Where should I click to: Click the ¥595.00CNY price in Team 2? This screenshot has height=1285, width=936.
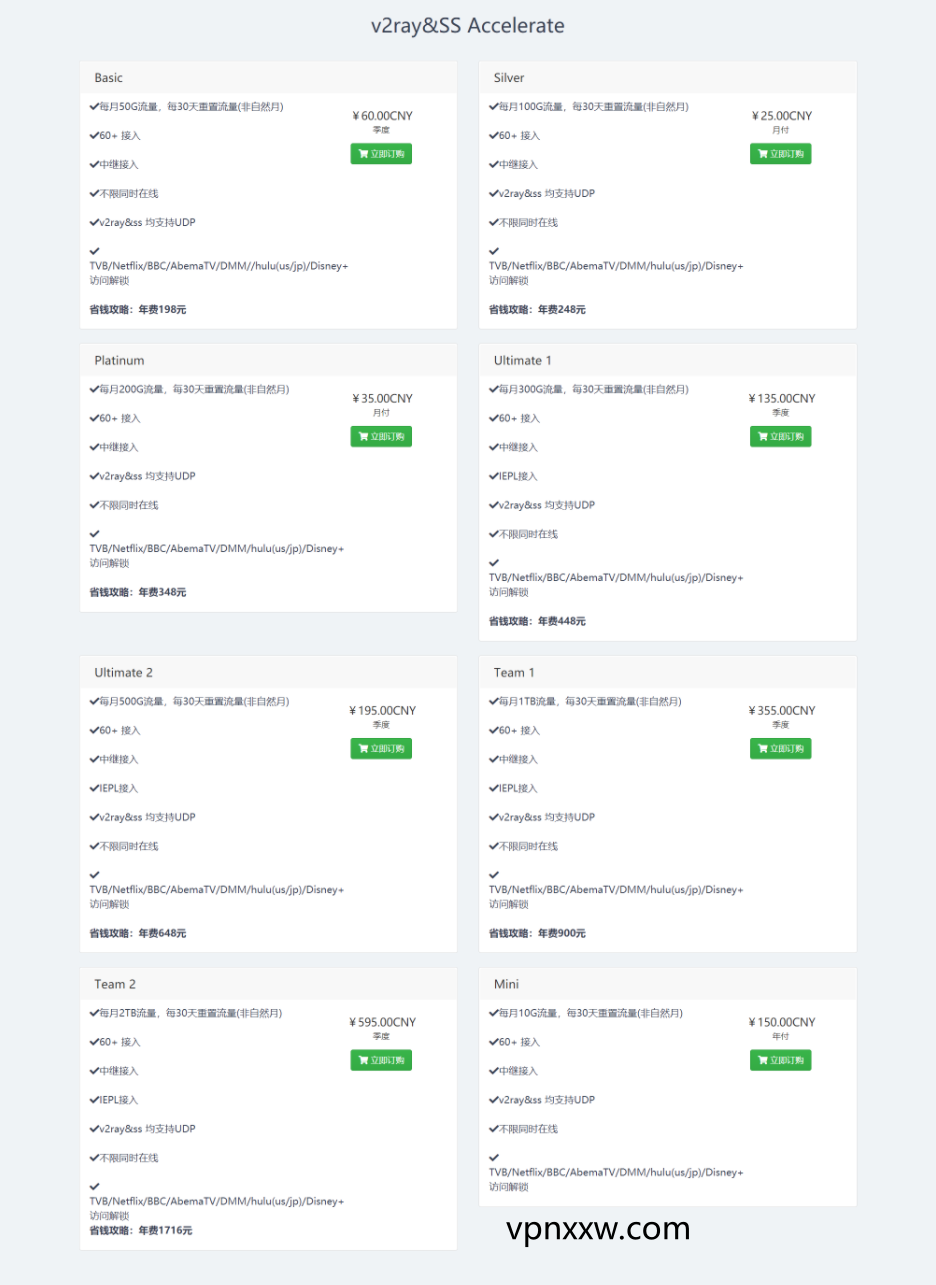(x=382, y=1023)
